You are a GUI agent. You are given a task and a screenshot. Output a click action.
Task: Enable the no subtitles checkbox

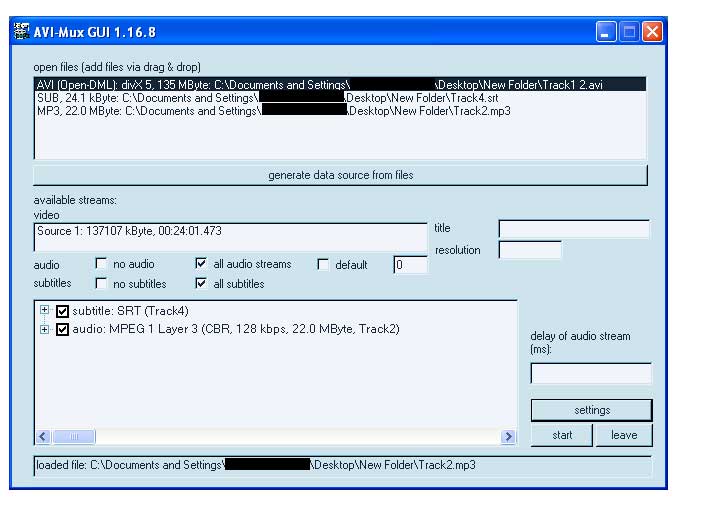coord(101,283)
